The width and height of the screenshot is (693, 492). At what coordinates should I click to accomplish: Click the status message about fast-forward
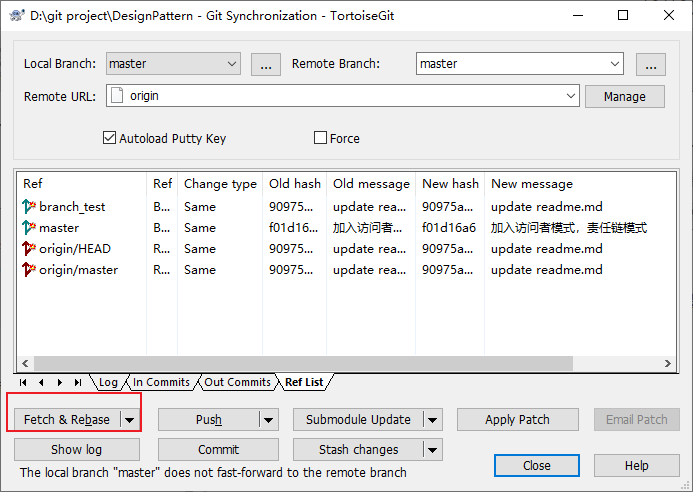tap(213, 473)
